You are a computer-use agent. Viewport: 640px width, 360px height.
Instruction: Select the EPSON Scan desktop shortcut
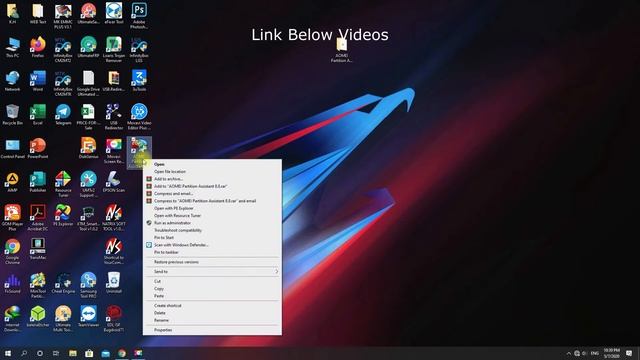pyautogui.click(x=113, y=182)
